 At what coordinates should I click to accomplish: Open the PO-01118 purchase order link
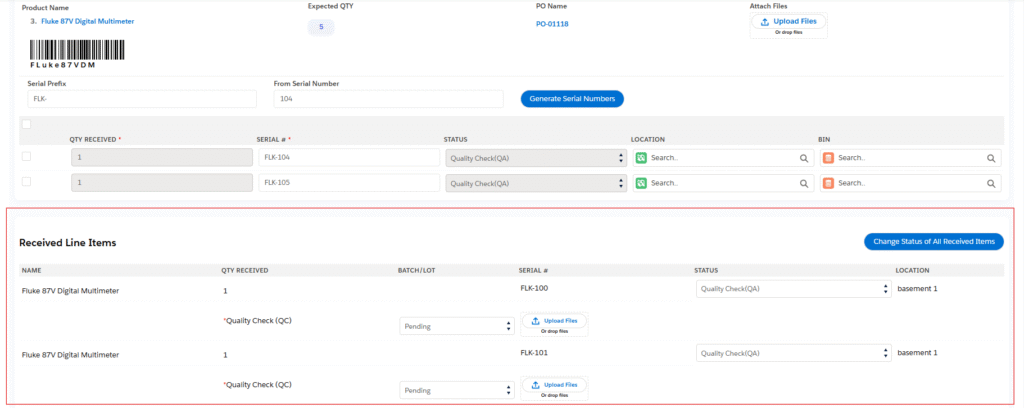[552, 24]
